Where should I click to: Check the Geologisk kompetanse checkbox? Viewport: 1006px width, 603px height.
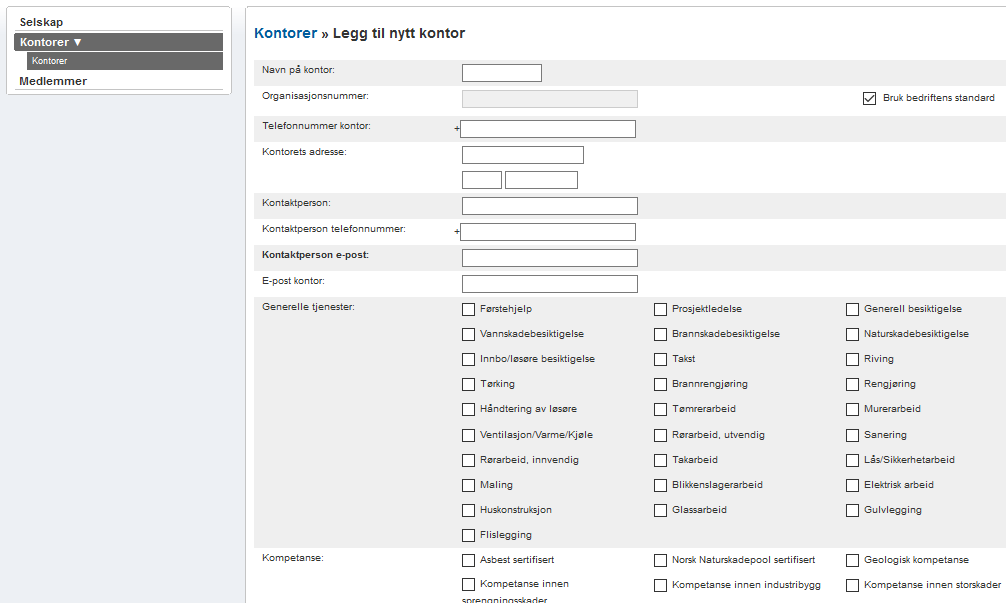[x=853, y=560]
